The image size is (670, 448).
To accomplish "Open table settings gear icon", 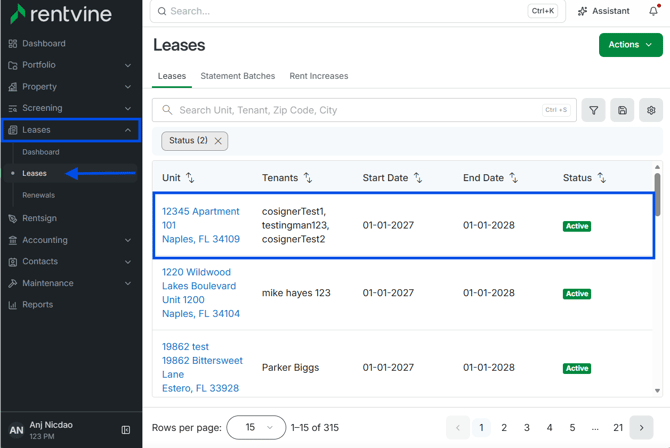I will (x=651, y=110).
